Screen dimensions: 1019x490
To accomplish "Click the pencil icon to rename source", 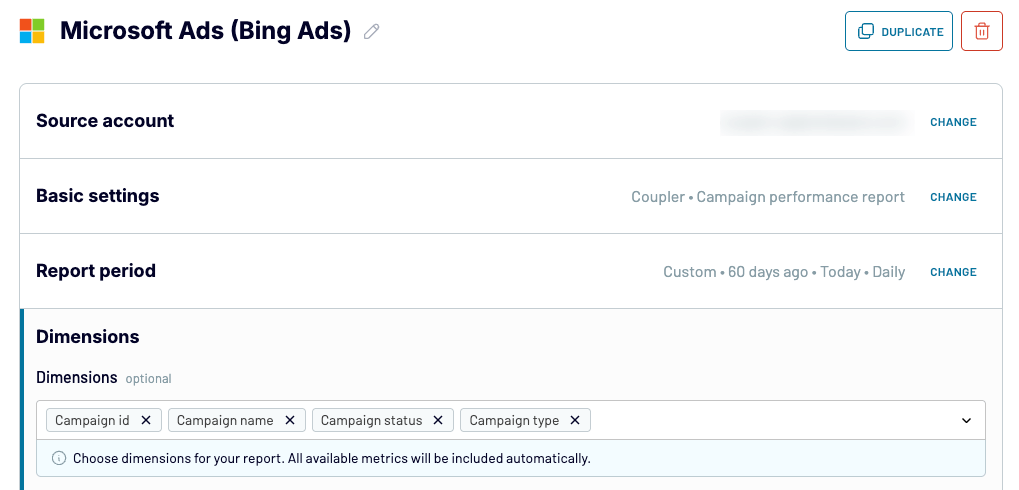I will (371, 31).
